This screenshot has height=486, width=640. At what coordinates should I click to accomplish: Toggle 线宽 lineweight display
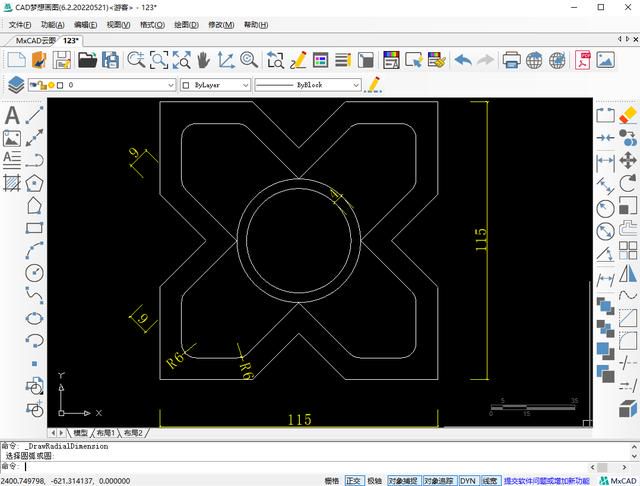click(x=490, y=481)
